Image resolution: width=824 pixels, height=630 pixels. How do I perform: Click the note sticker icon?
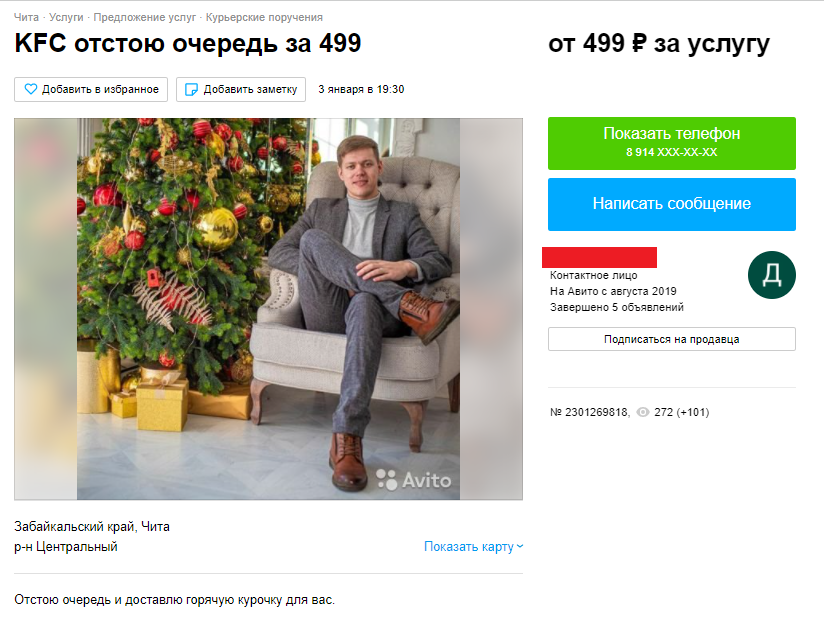192,89
